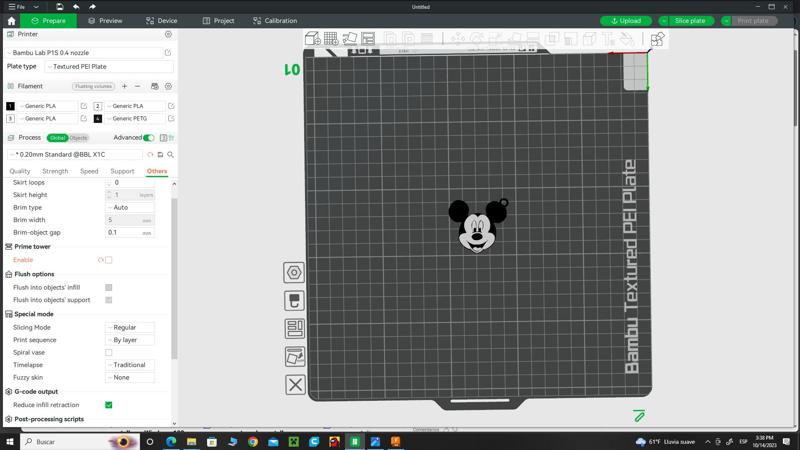Expand the Print sequence dropdown
This screenshot has width=800, height=450.
(x=130, y=340)
